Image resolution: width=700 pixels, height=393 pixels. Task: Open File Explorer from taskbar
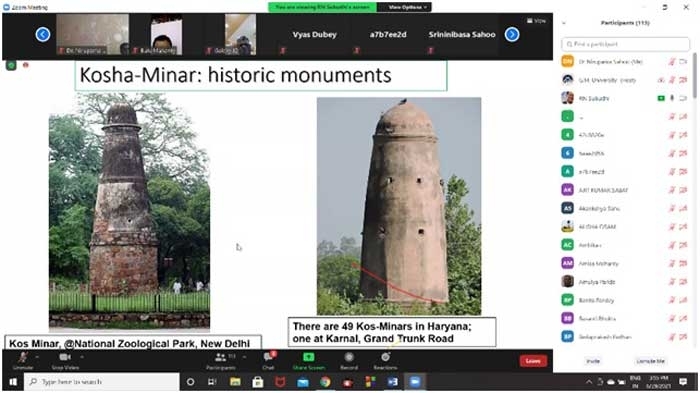click(235, 382)
